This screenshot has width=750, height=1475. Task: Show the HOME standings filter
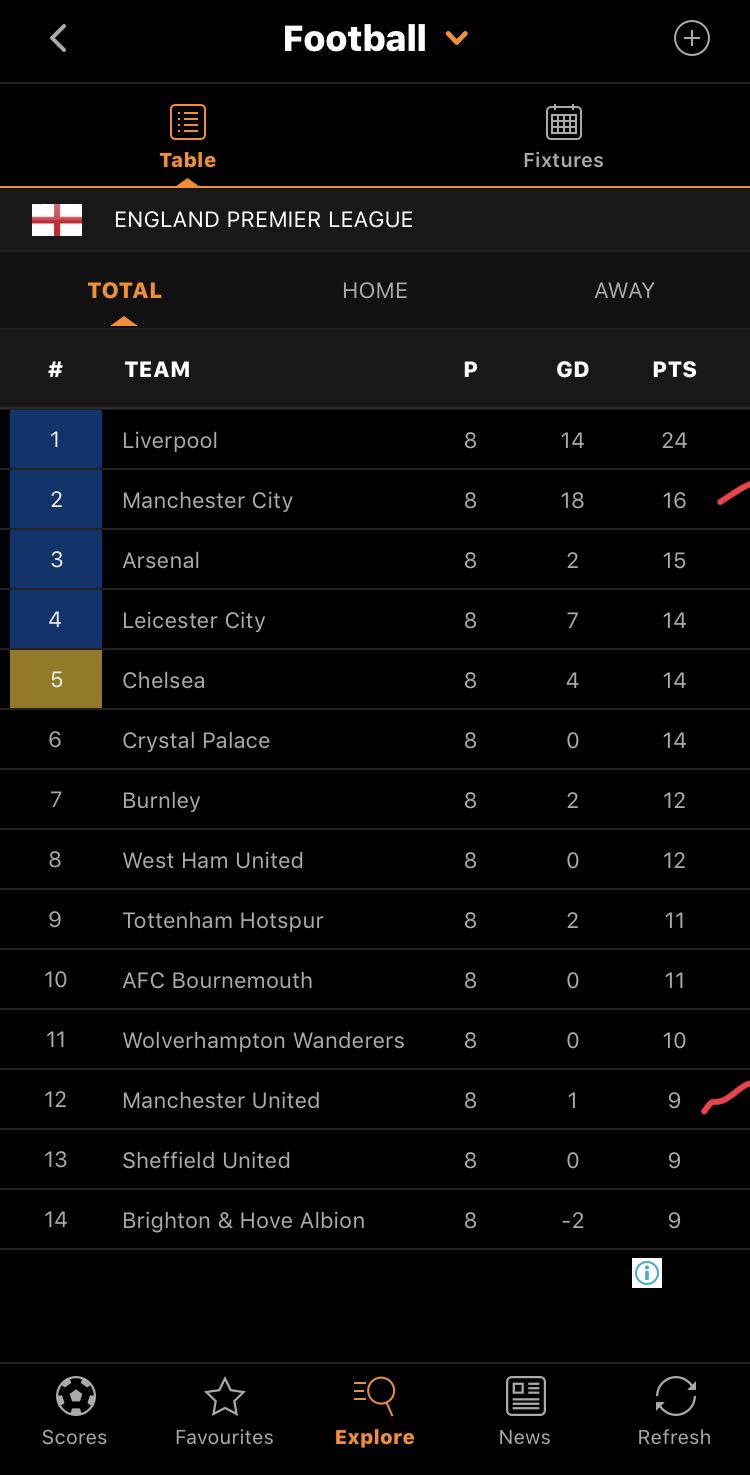(x=375, y=291)
